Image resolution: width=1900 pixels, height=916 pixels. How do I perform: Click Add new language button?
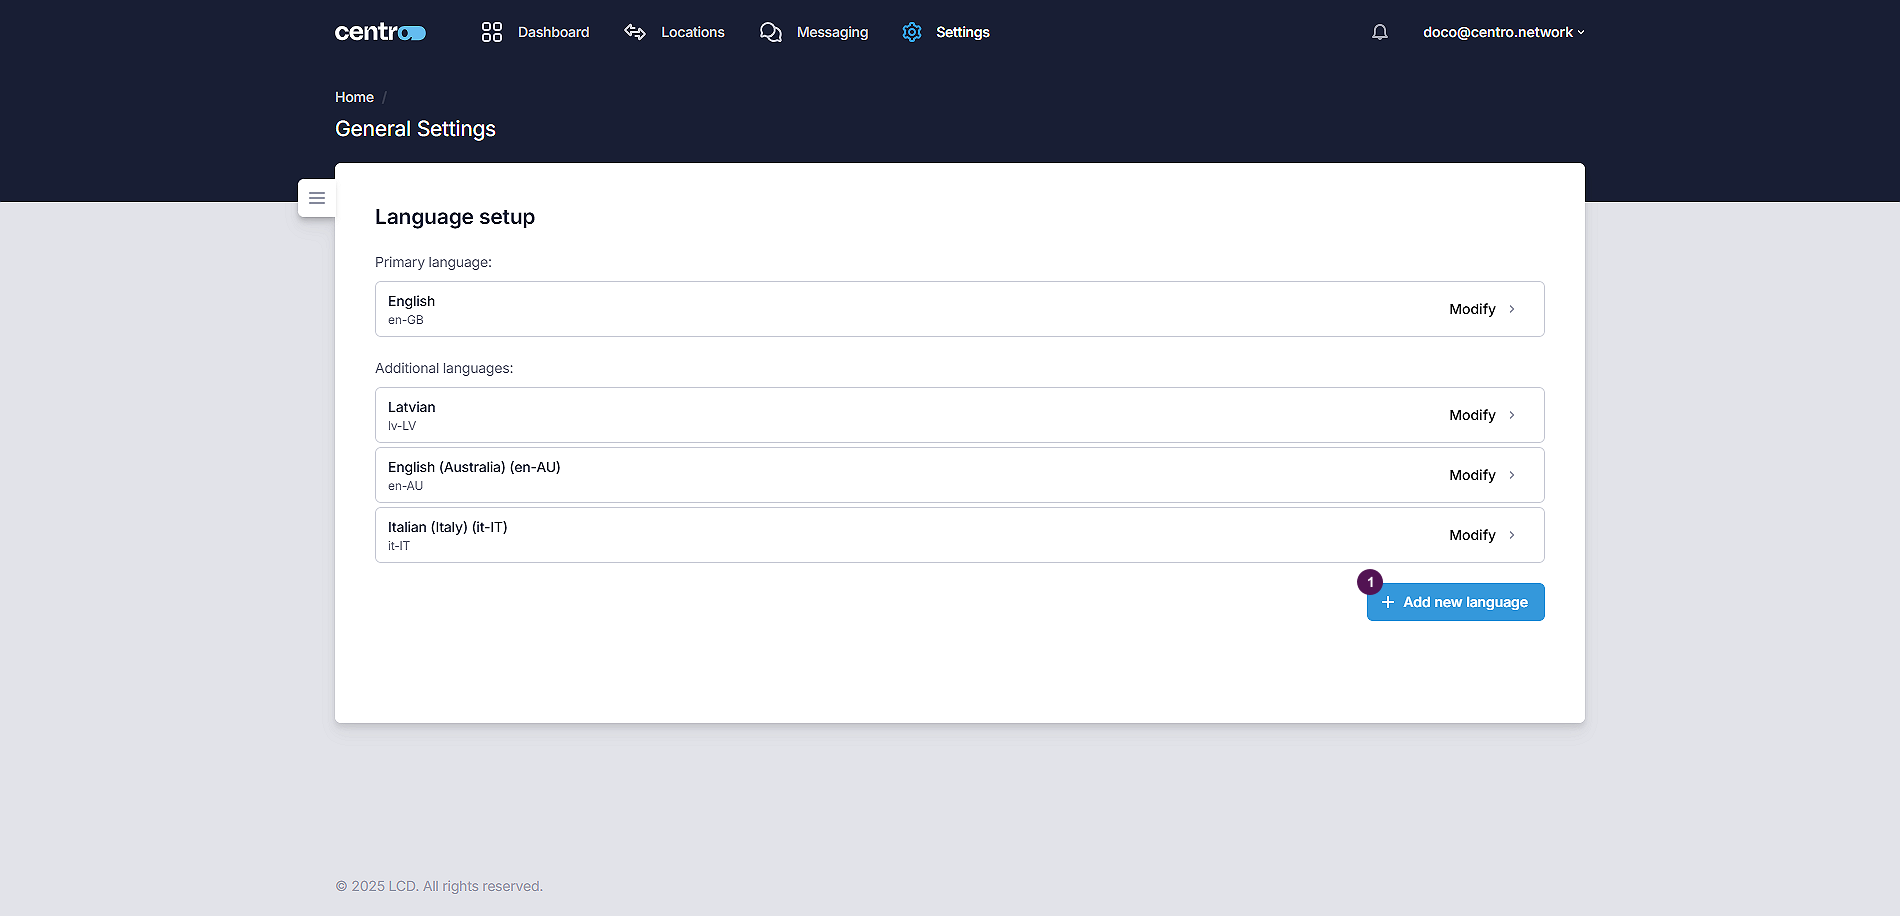[x=1456, y=602]
